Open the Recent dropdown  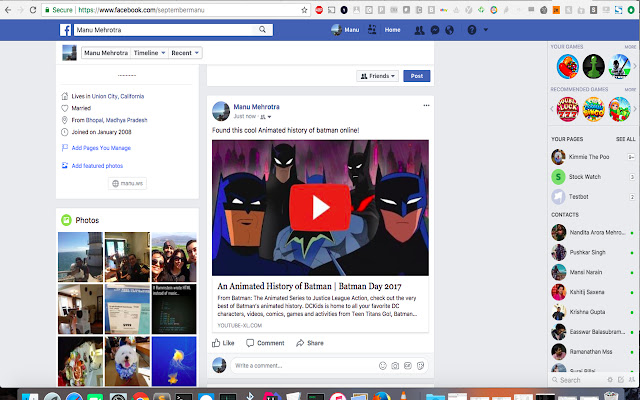(x=185, y=53)
